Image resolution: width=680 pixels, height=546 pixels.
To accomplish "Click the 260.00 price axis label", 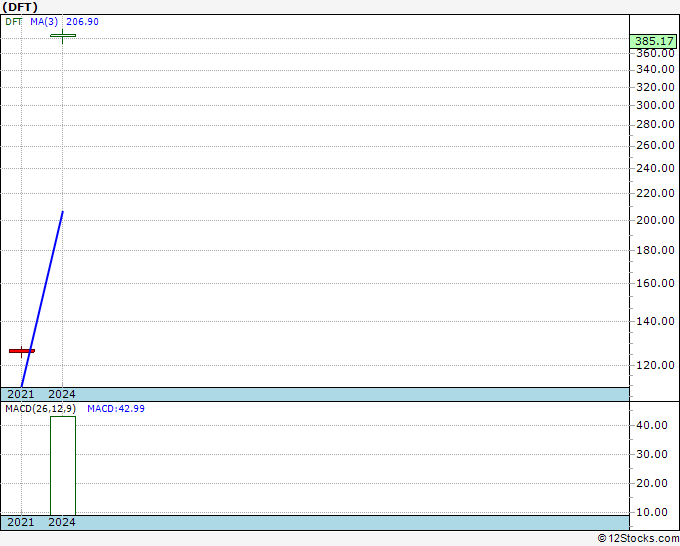I will tap(655, 145).
